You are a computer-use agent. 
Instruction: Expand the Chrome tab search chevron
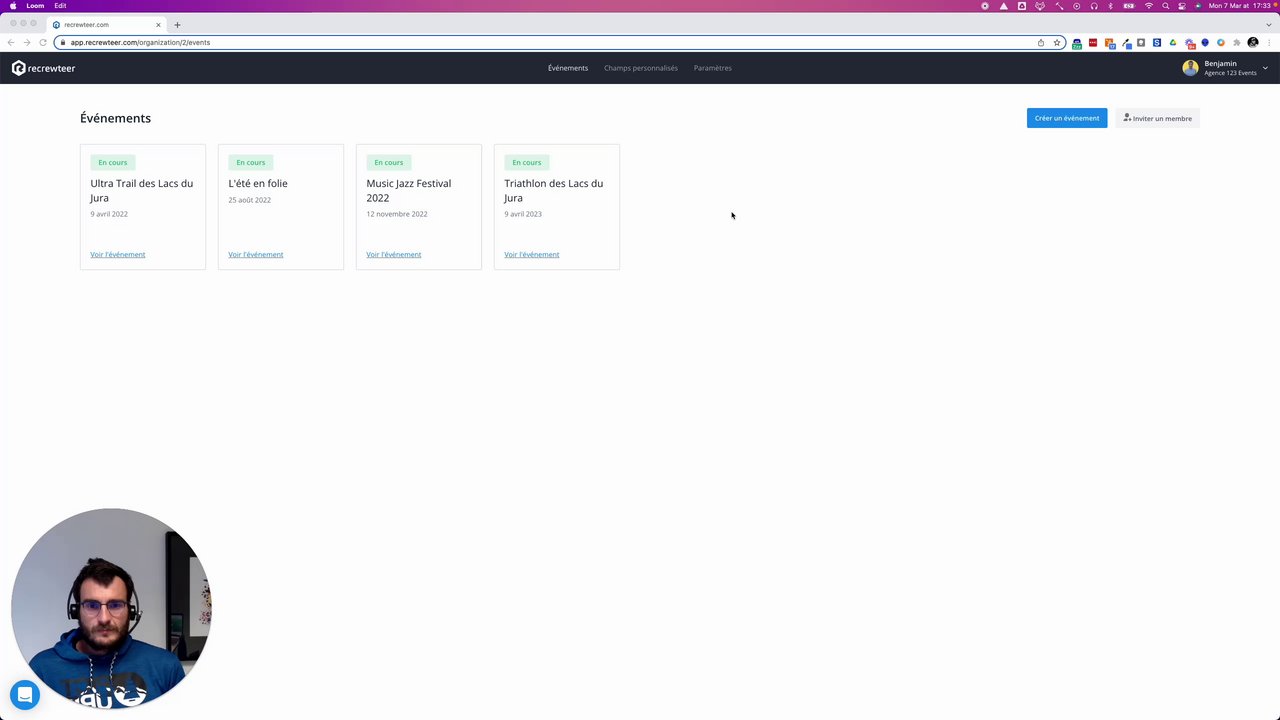(1269, 24)
